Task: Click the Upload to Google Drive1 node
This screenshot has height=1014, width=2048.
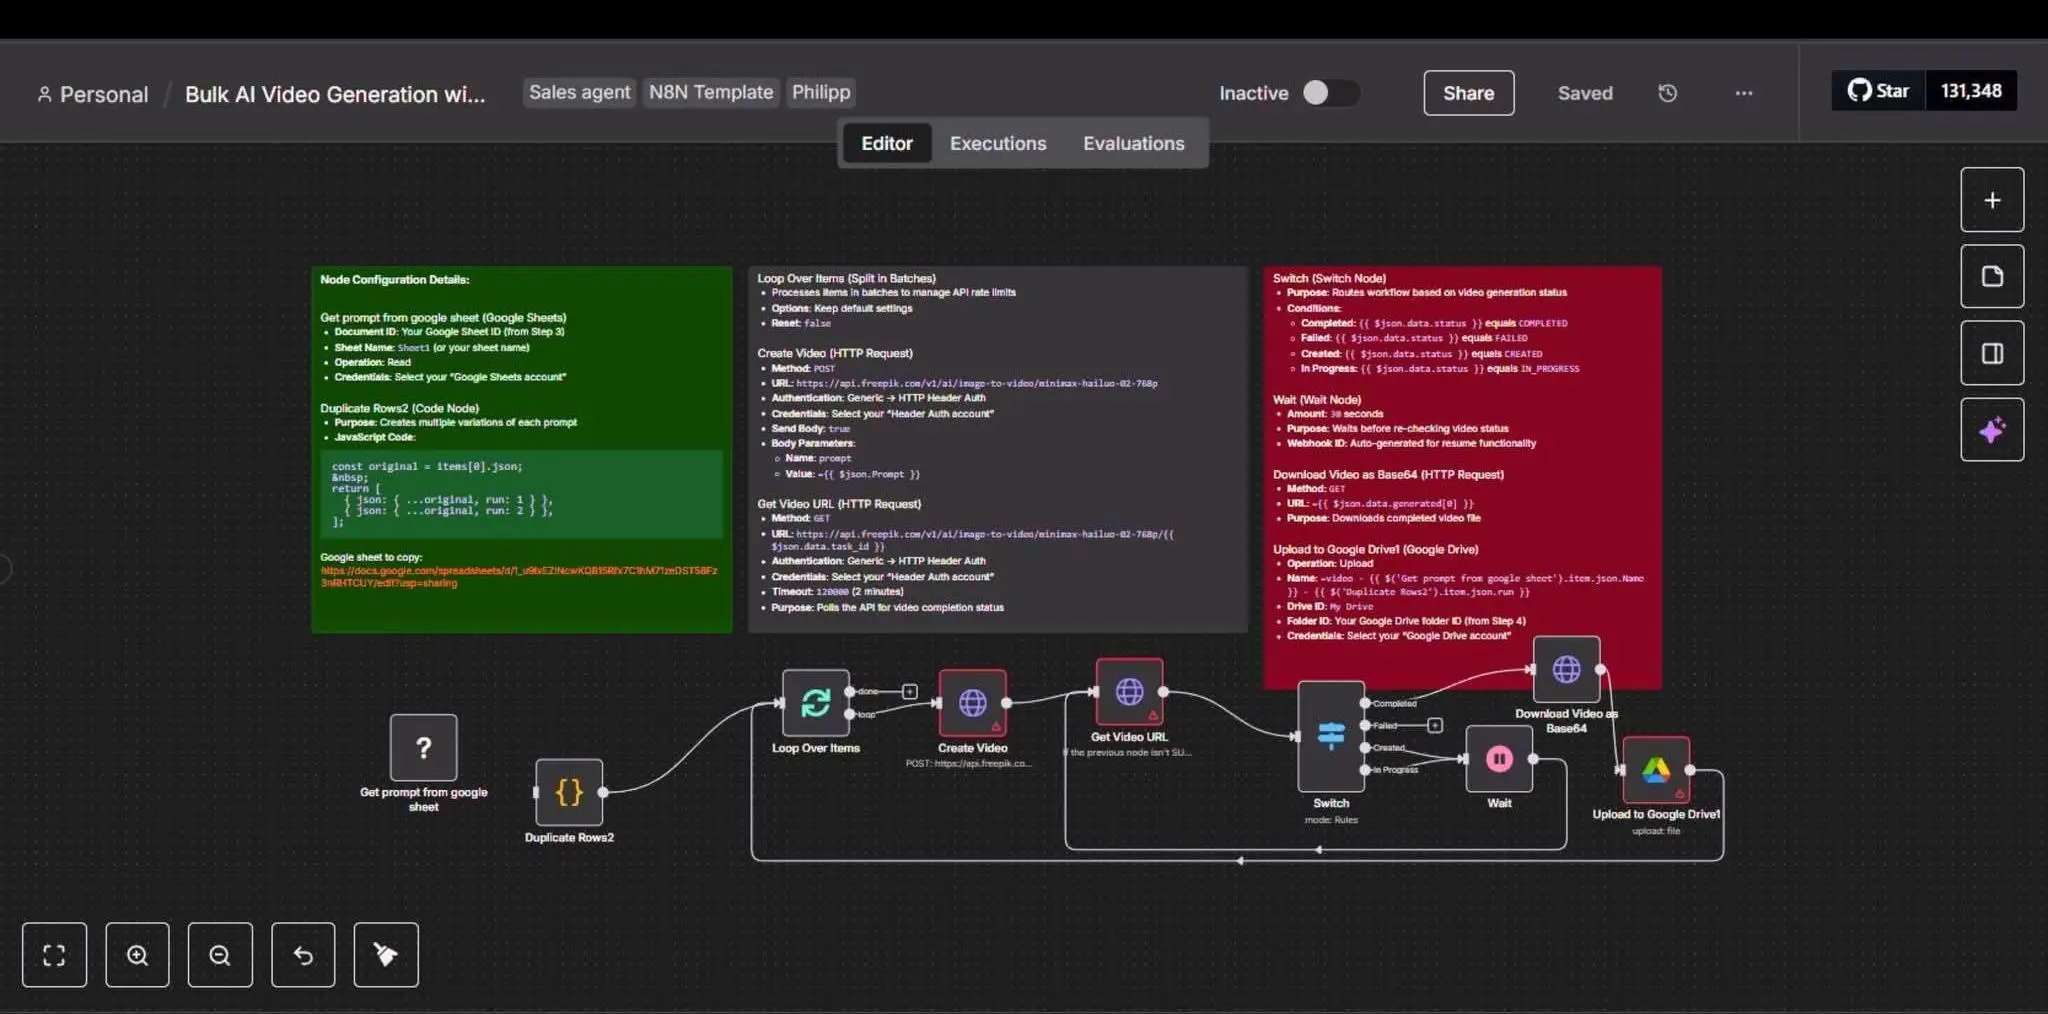Action: (x=1656, y=770)
